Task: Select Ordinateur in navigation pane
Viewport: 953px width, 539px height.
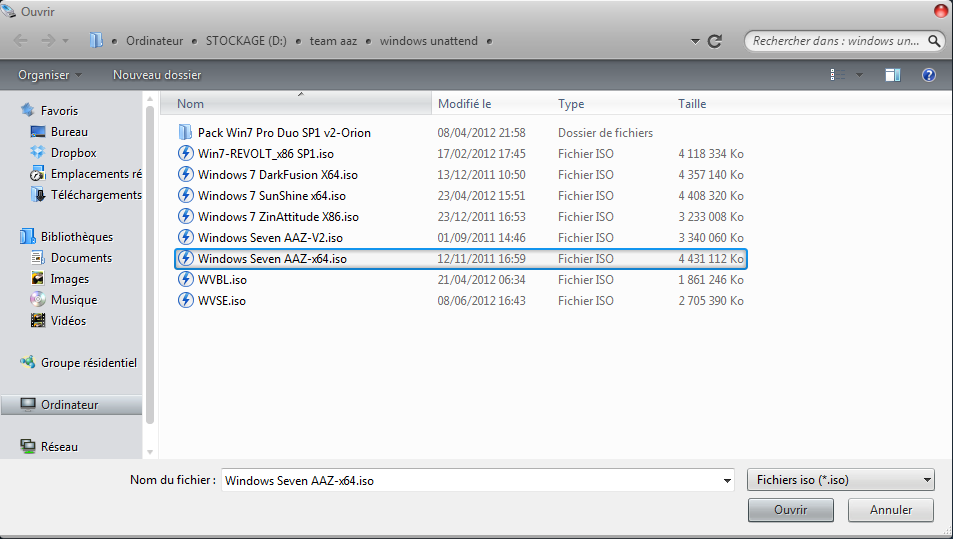Action: (71, 405)
